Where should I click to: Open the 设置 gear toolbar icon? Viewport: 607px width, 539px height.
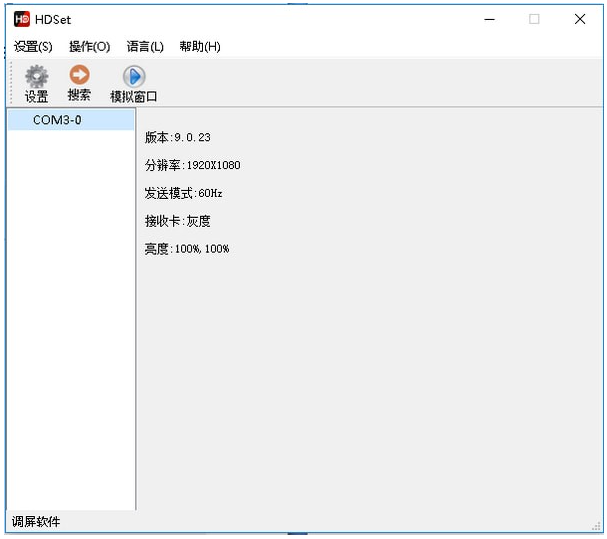(x=37, y=76)
